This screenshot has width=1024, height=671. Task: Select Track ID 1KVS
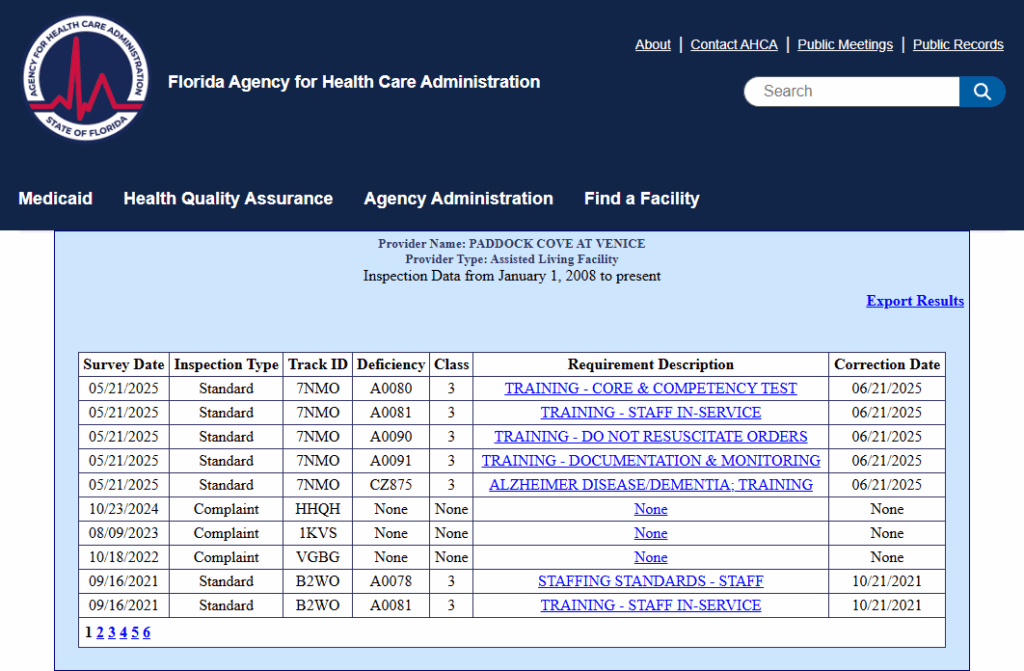click(x=317, y=533)
